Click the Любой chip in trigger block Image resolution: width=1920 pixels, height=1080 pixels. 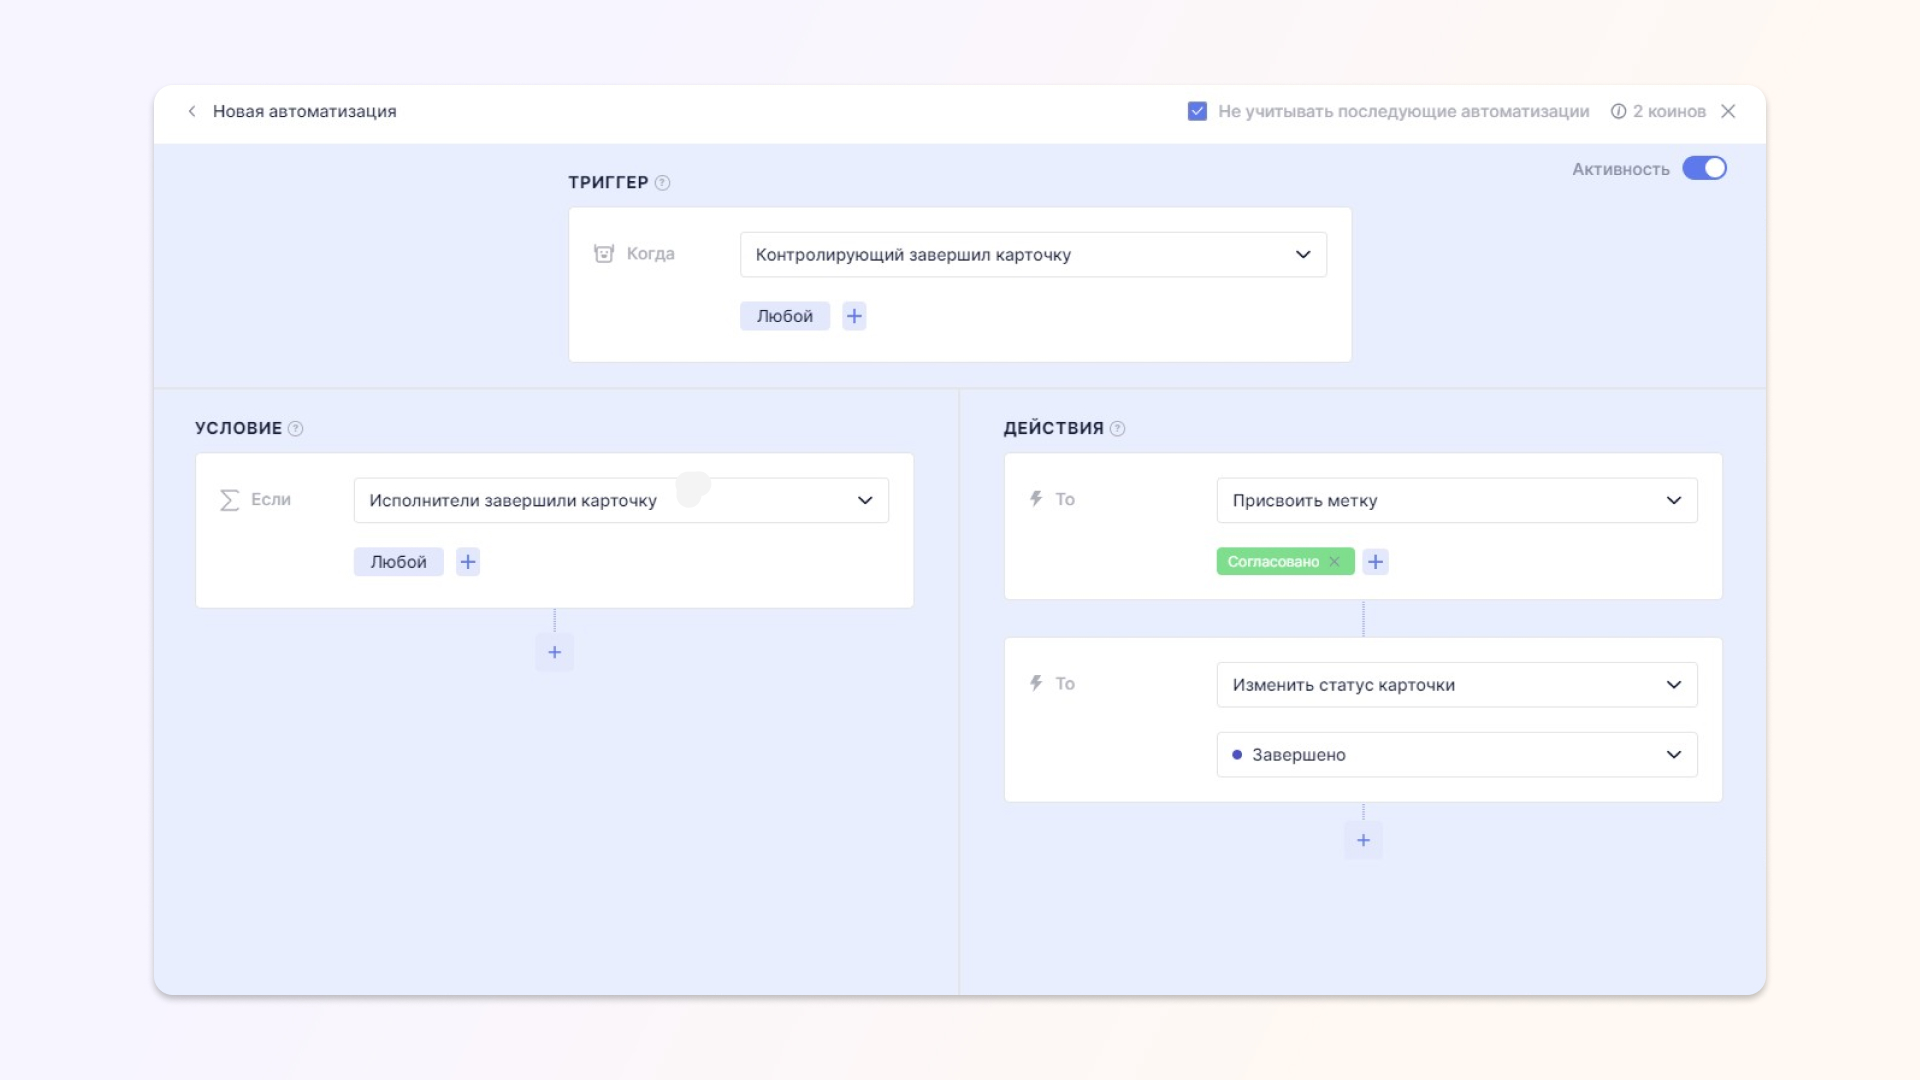click(x=785, y=317)
